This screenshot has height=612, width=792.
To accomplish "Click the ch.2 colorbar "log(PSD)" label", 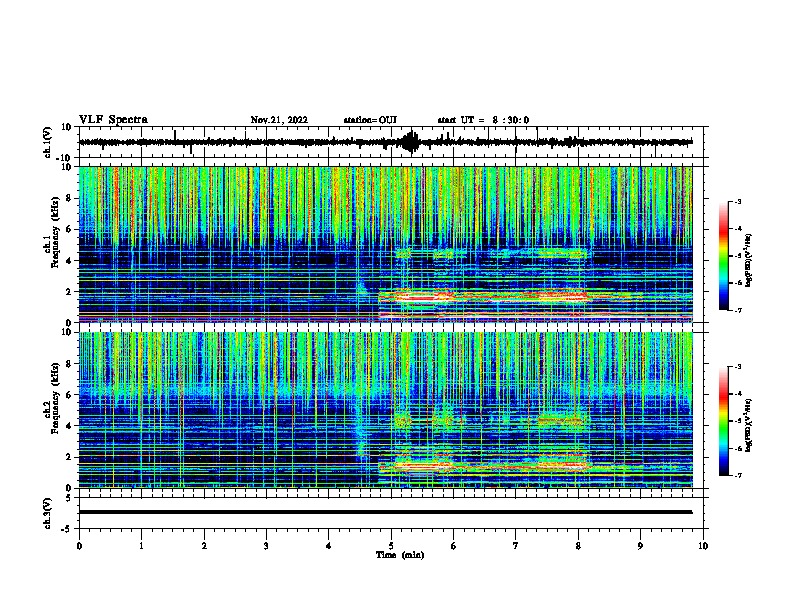I will point(749,425).
